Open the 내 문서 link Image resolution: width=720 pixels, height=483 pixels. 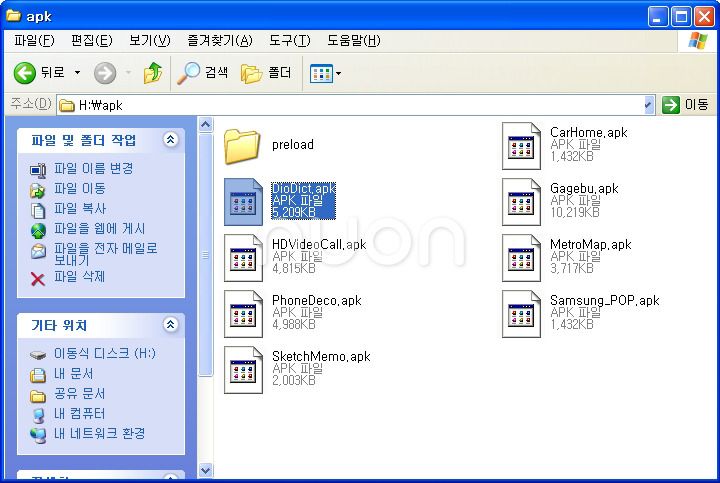[73, 373]
